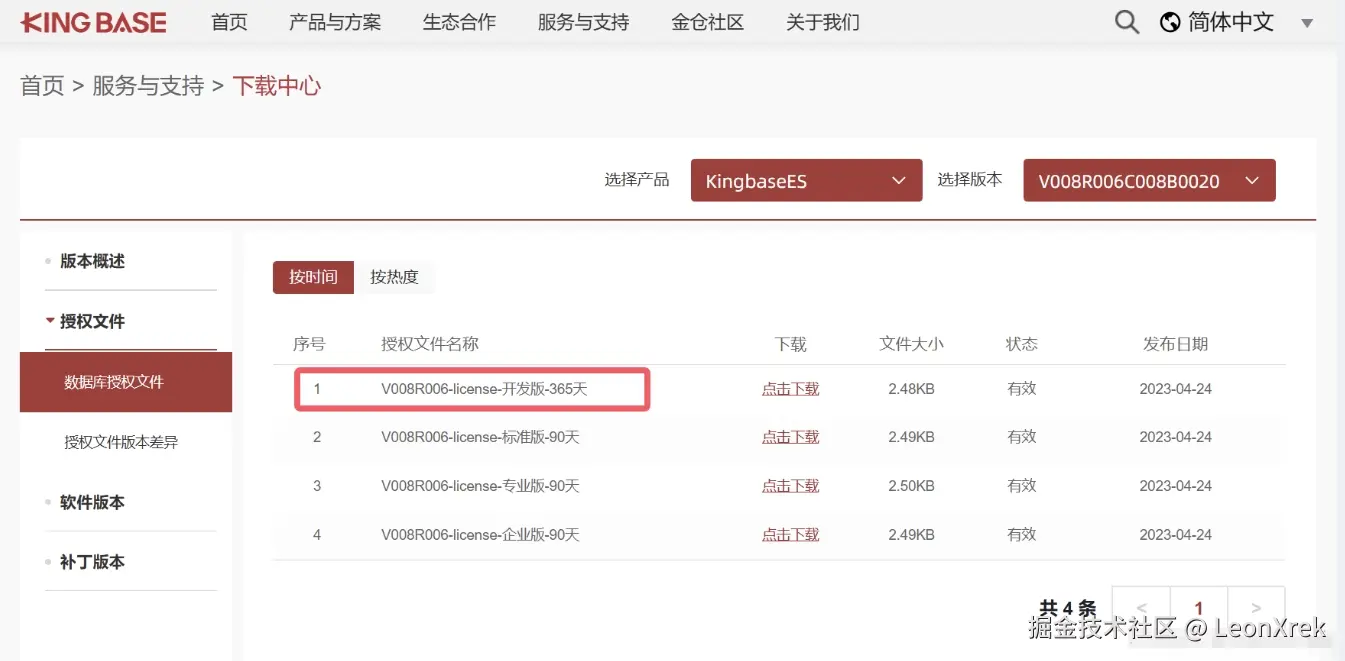1345x661 pixels.
Task: Click the next page arrow
Action: [x=1256, y=607]
